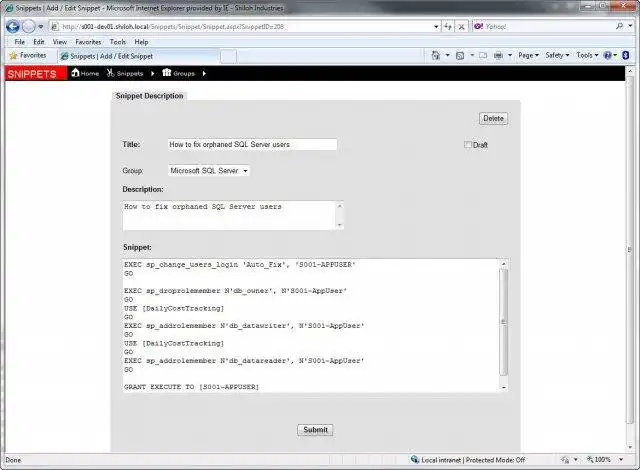This screenshot has height=470, width=640.
Task: Open the View menu
Action: [60, 42]
